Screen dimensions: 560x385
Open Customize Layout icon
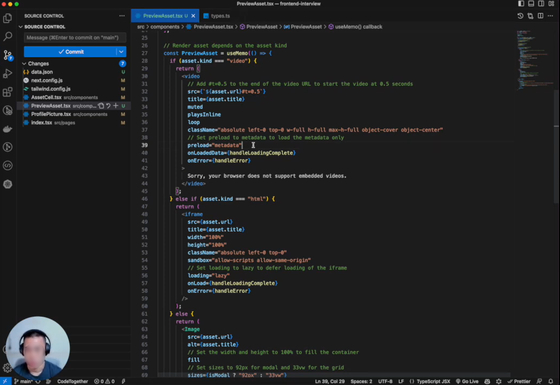tap(551, 4)
